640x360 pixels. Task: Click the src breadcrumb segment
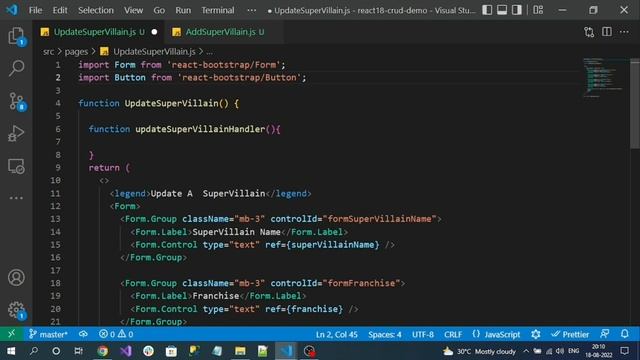point(49,51)
